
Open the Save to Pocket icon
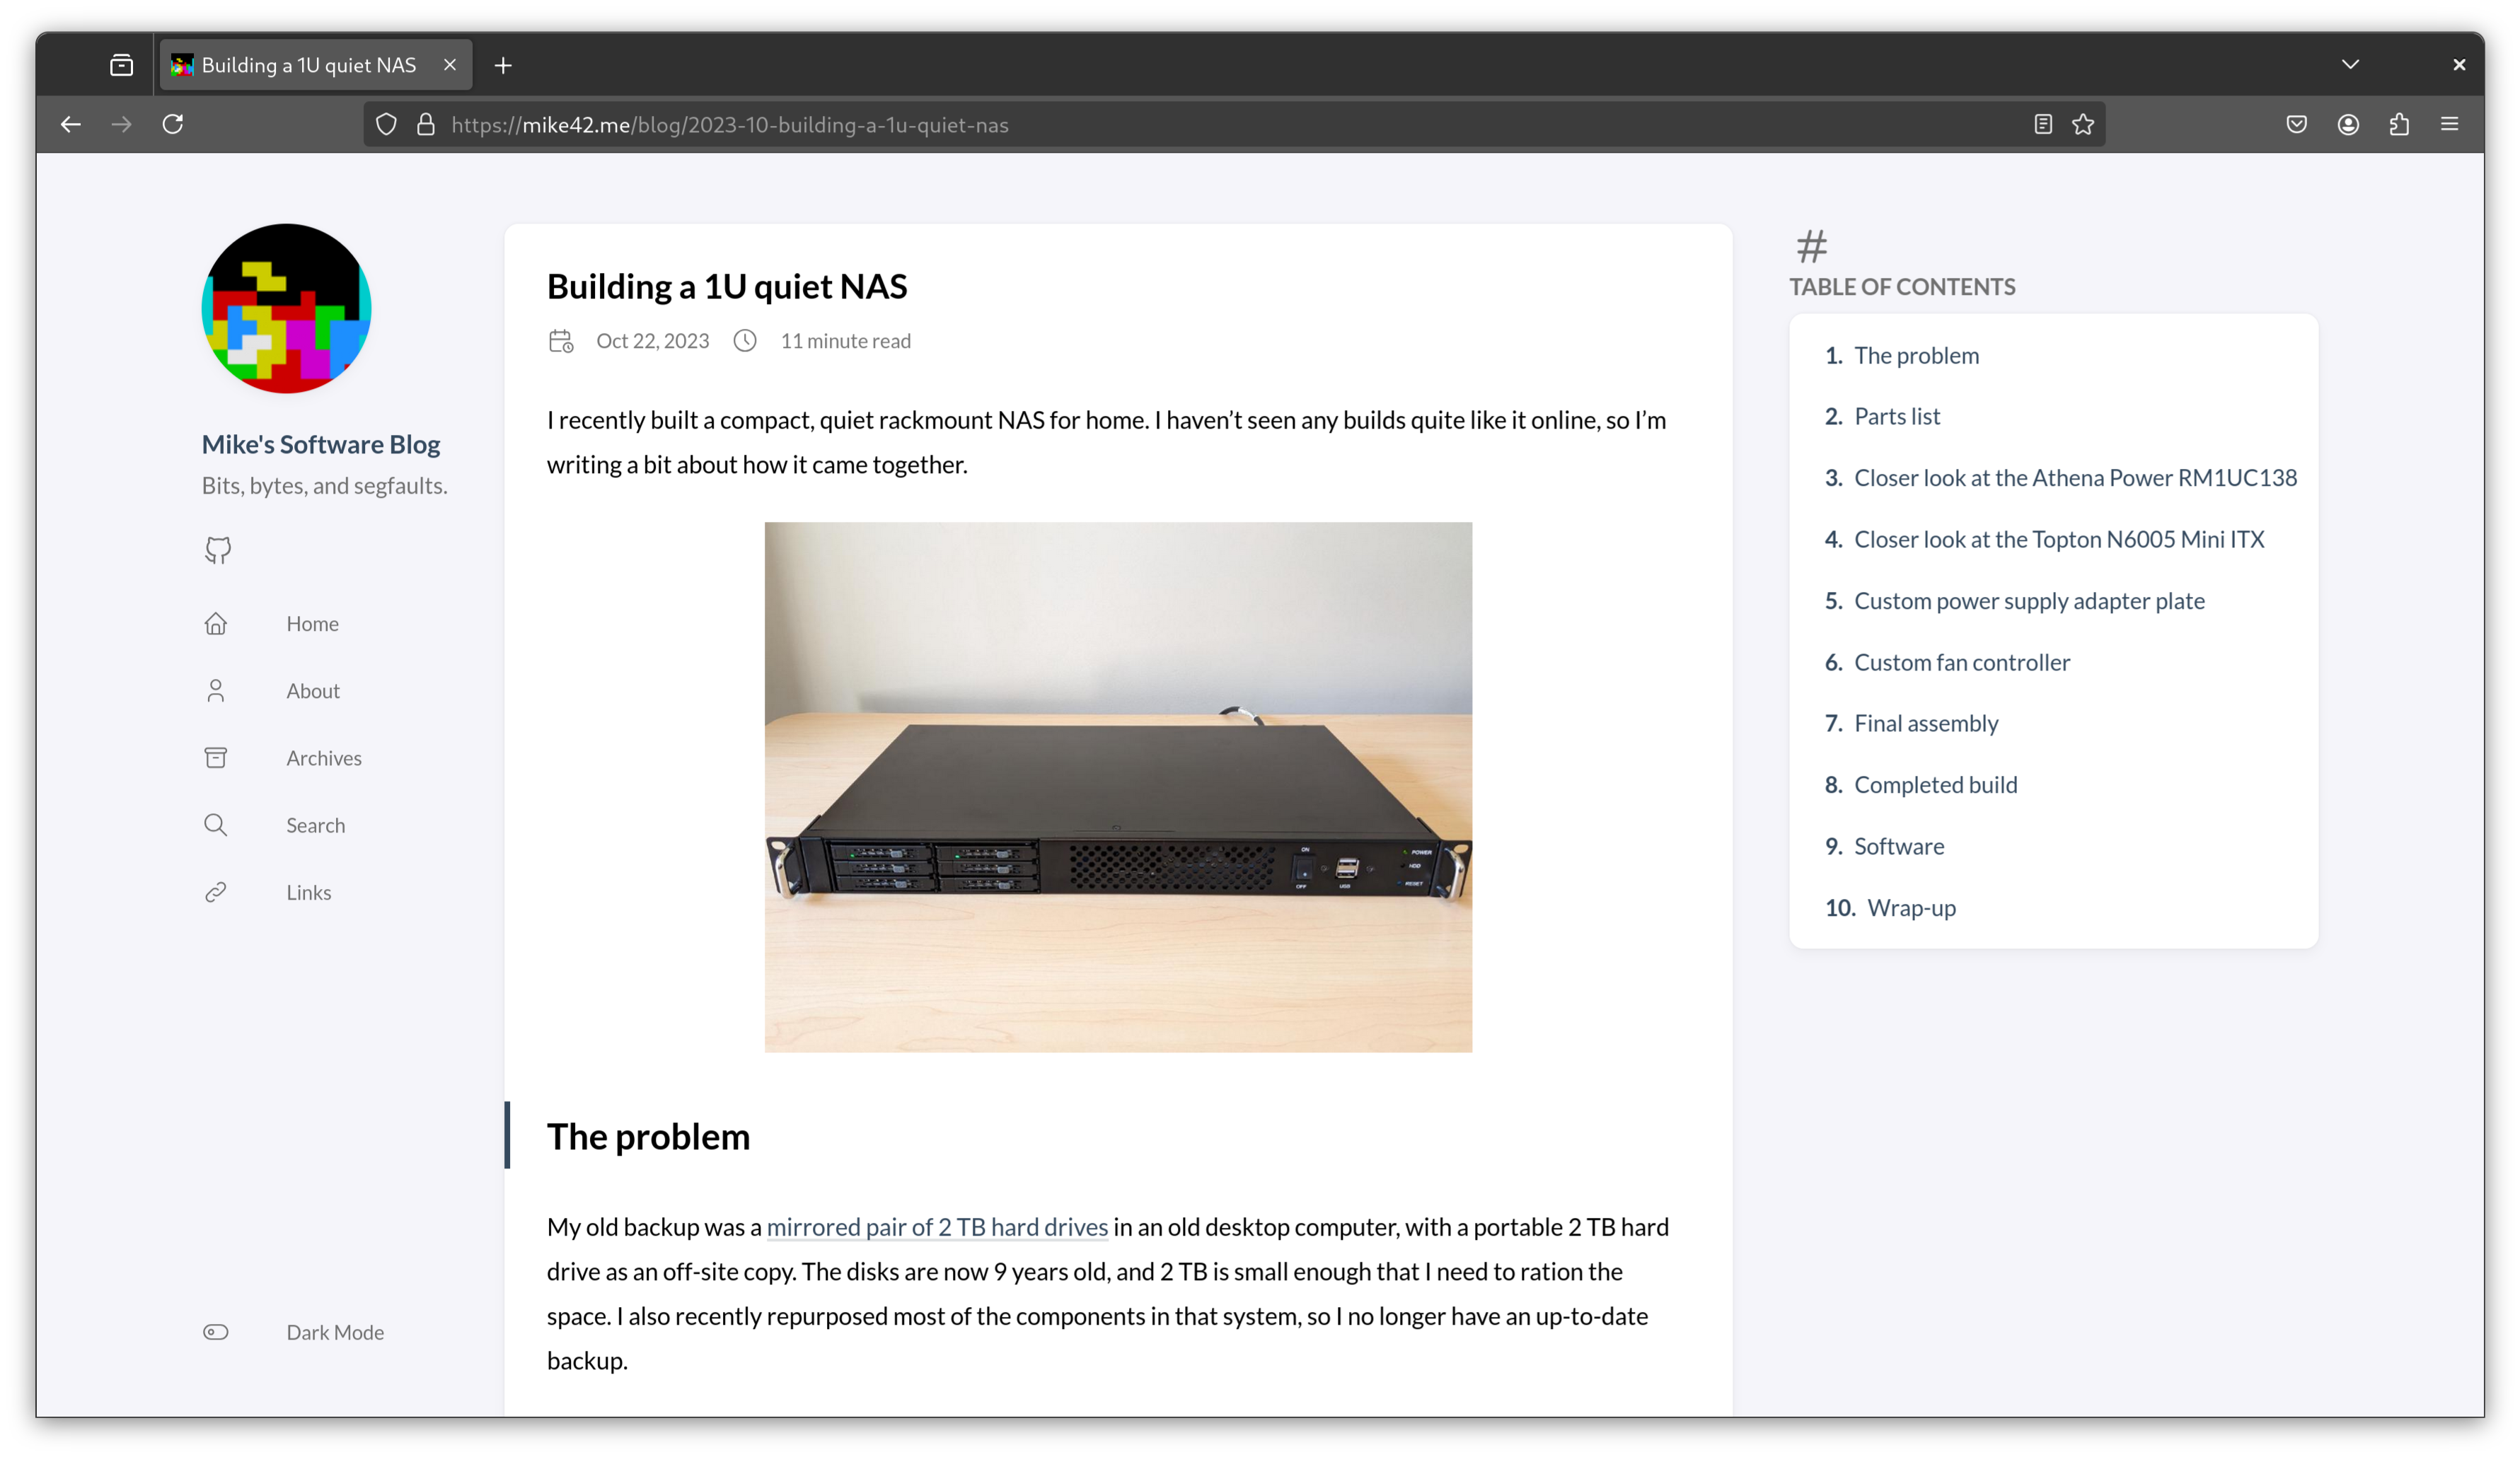pyautogui.click(x=2297, y=124)
